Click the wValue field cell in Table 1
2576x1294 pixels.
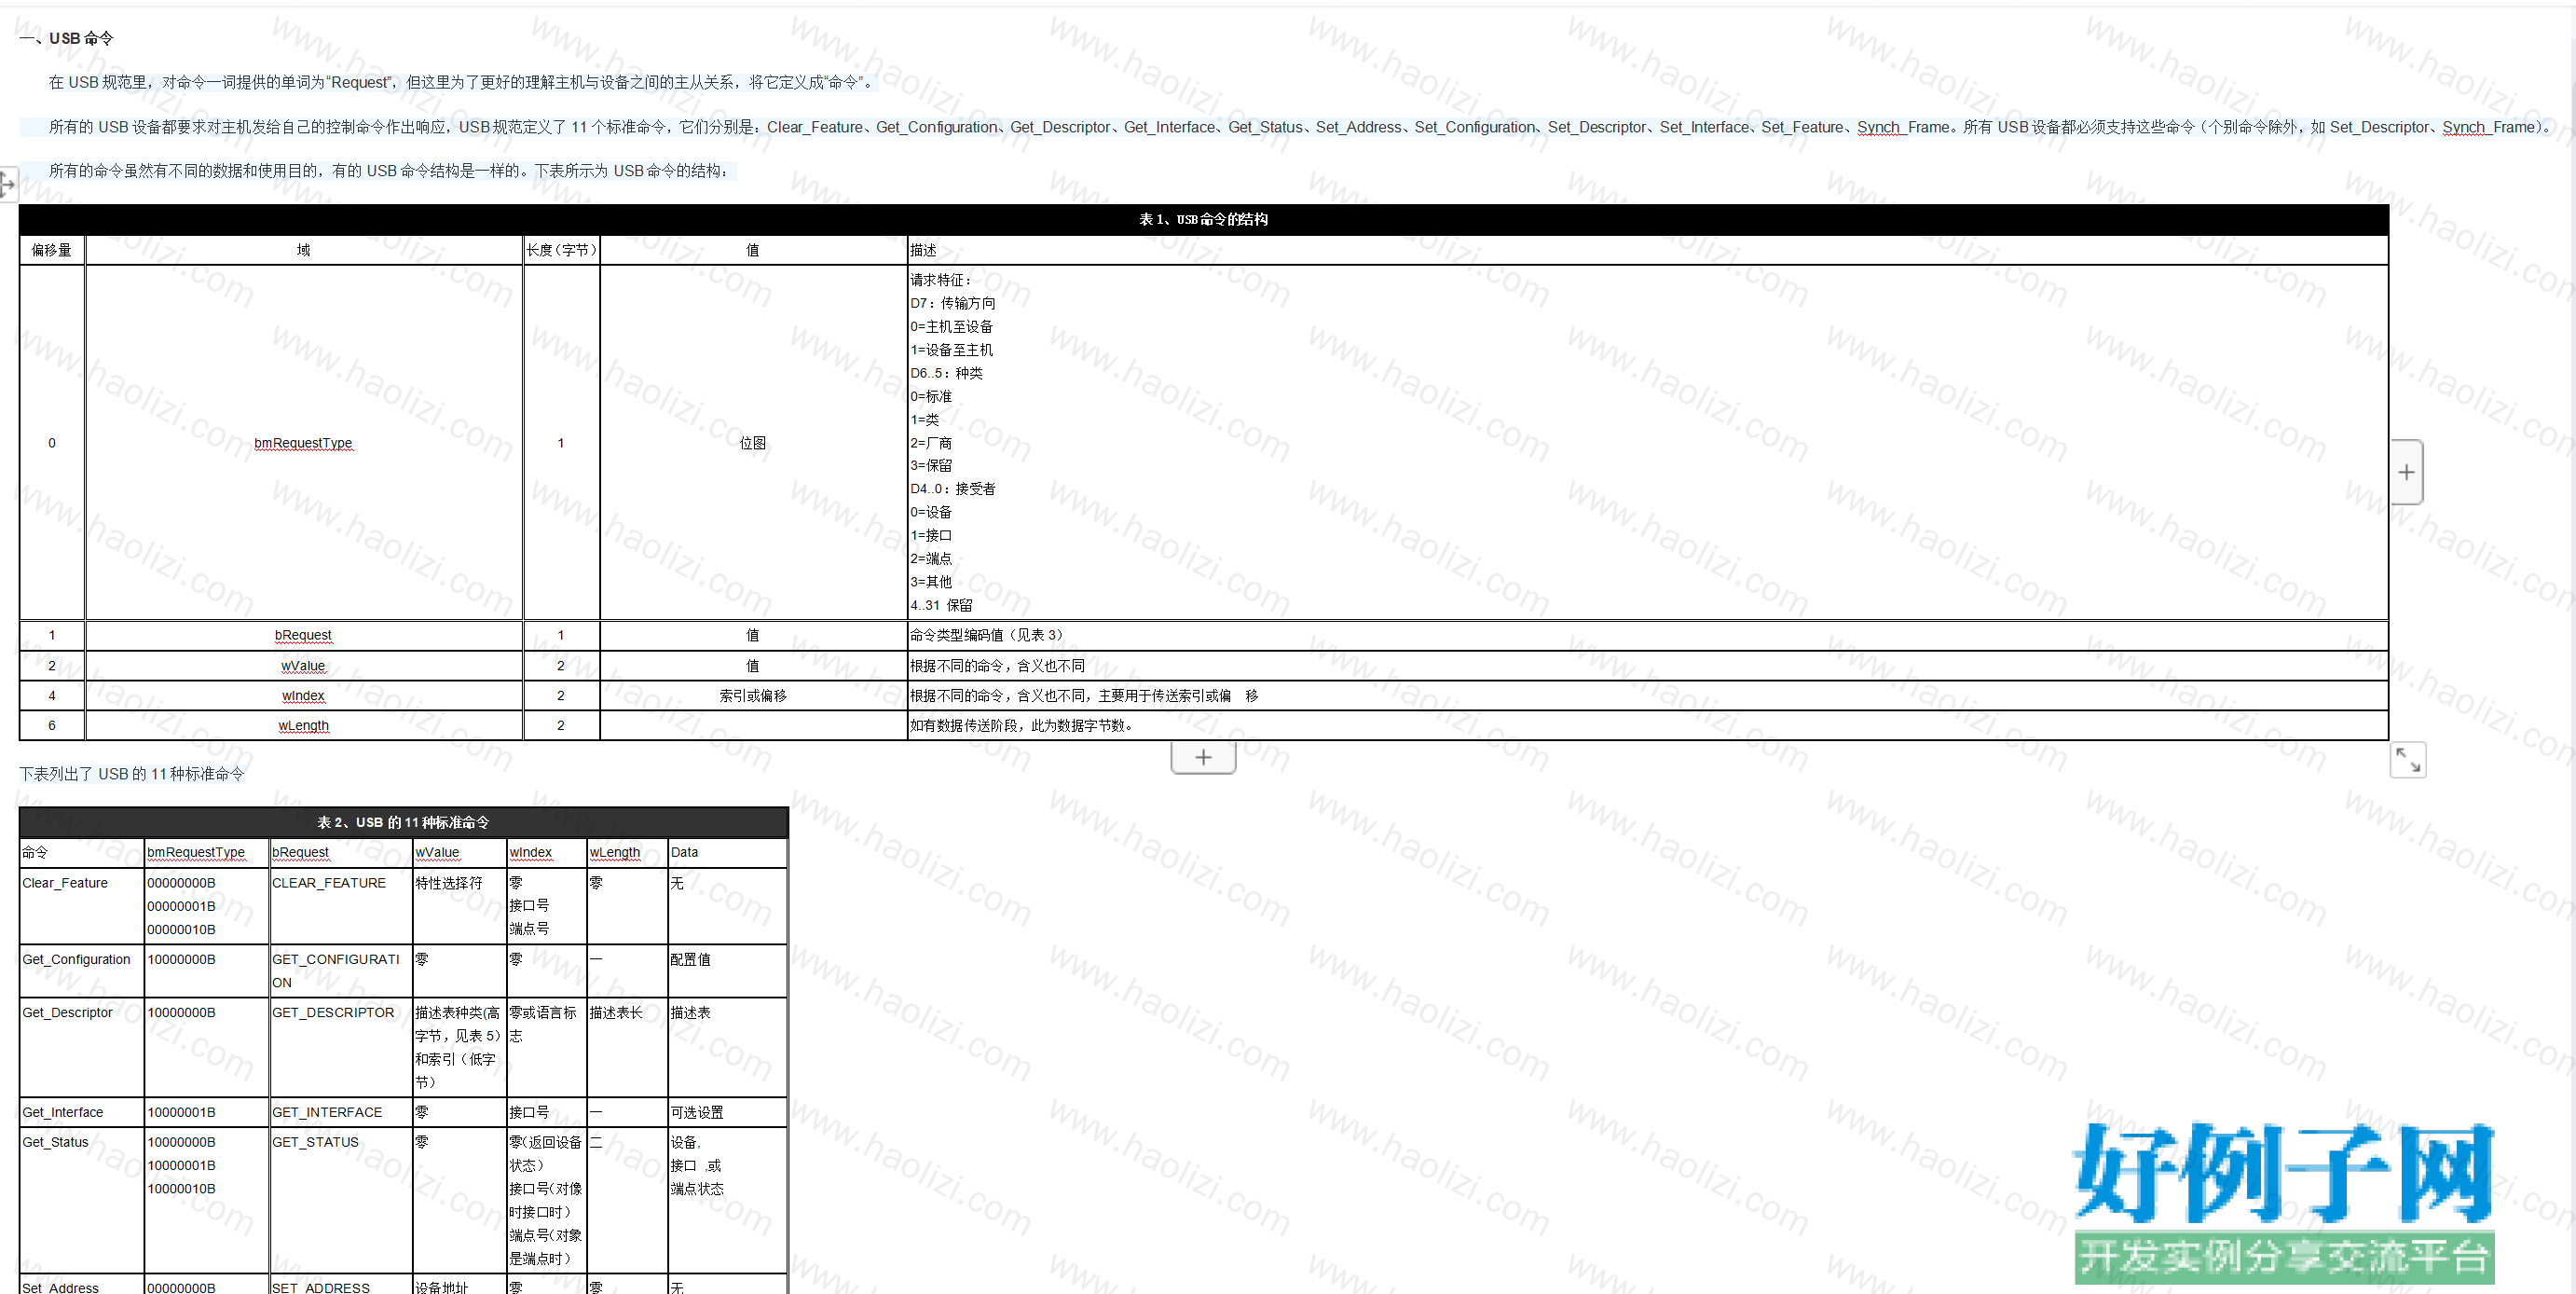click(303, 666)
